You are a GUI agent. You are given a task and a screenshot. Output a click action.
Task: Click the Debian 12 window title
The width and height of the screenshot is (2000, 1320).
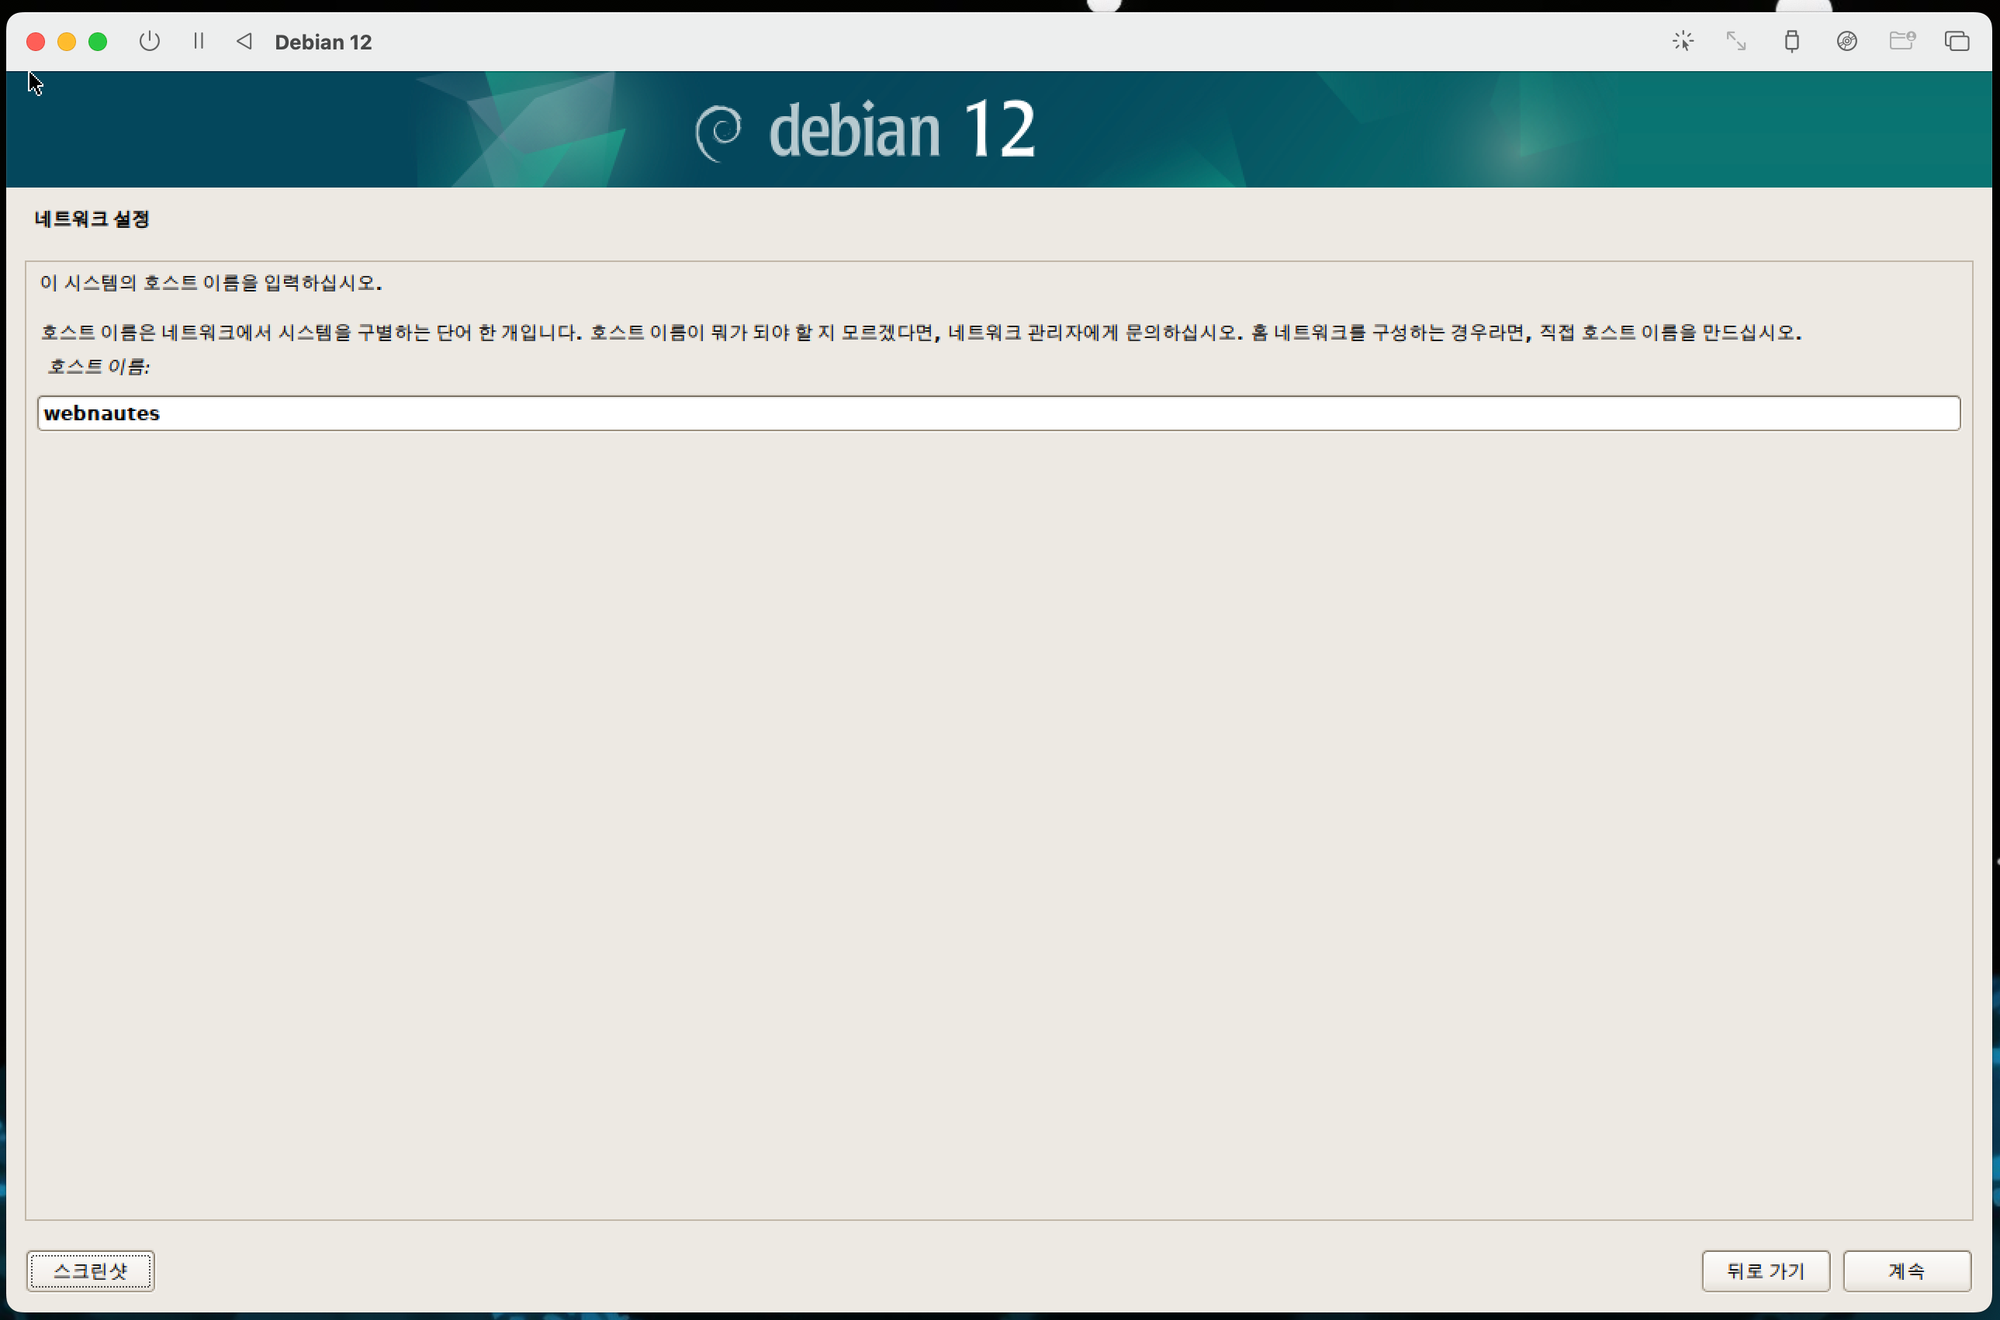point(323,42)
